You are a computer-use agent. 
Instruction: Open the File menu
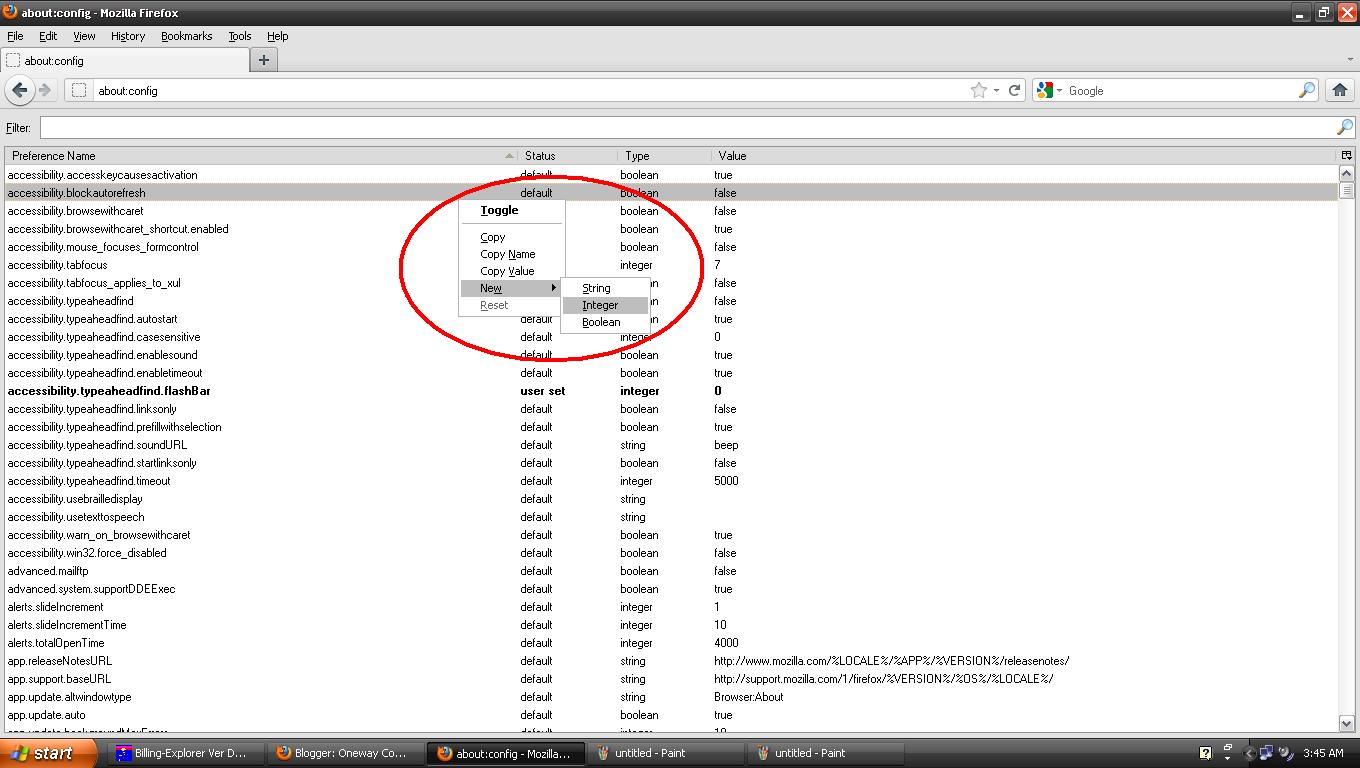coord(15,36)
